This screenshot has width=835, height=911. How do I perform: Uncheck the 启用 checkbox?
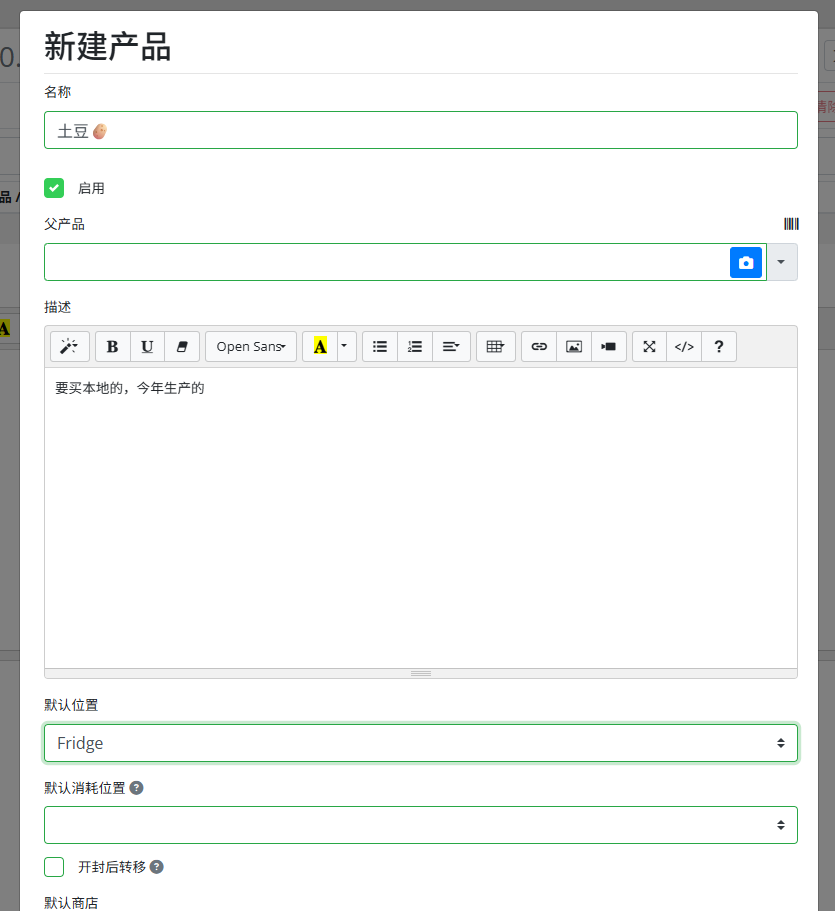coord(54,188)
